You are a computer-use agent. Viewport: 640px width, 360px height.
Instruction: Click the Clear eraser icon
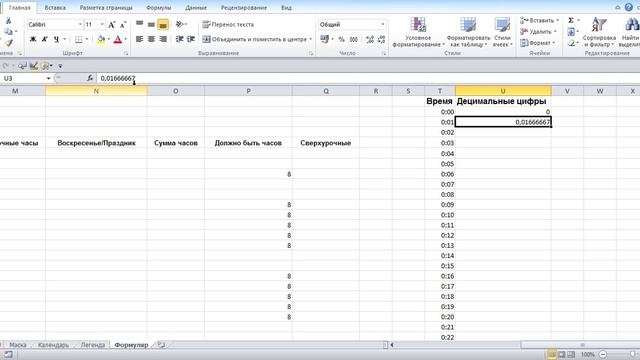tap(571, 43)
